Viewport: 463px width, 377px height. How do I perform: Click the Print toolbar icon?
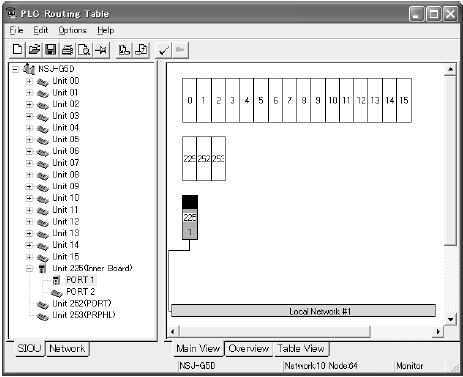[67, 50]
